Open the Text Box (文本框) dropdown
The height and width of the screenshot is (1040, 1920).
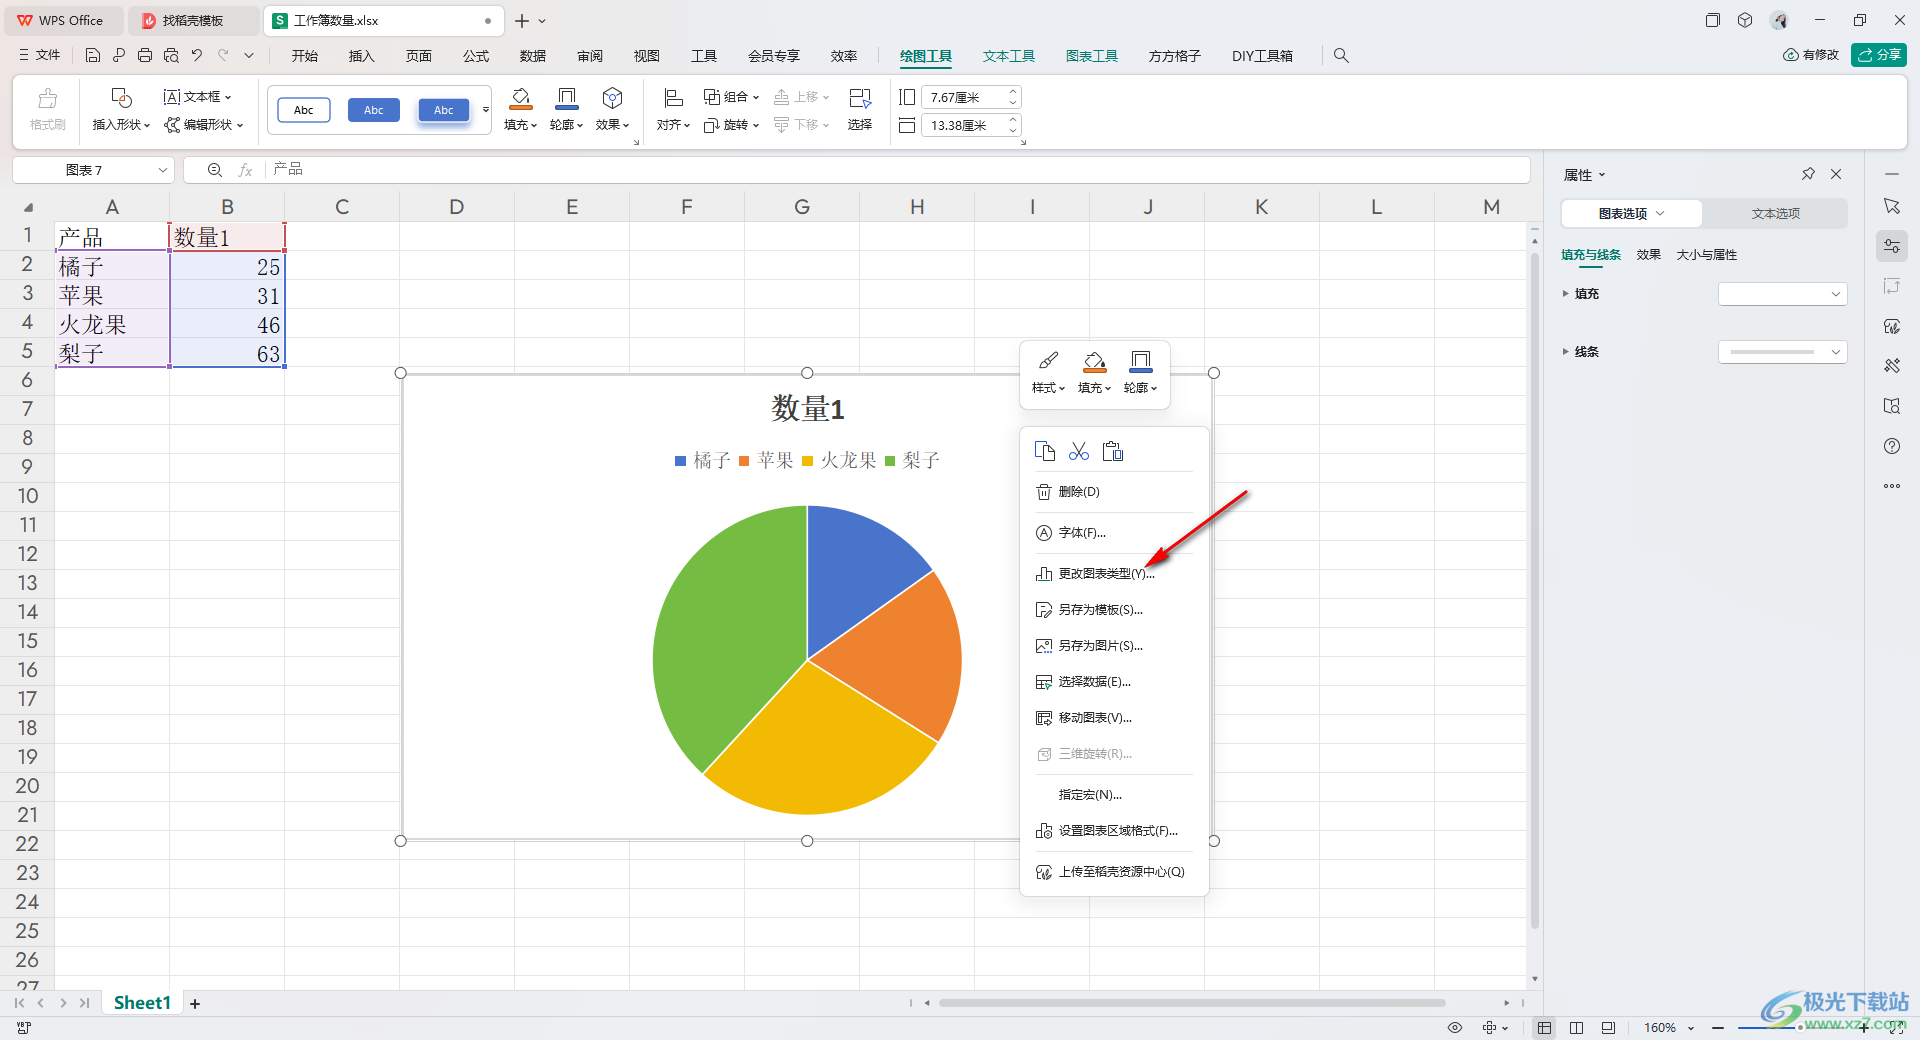(197, 97)
